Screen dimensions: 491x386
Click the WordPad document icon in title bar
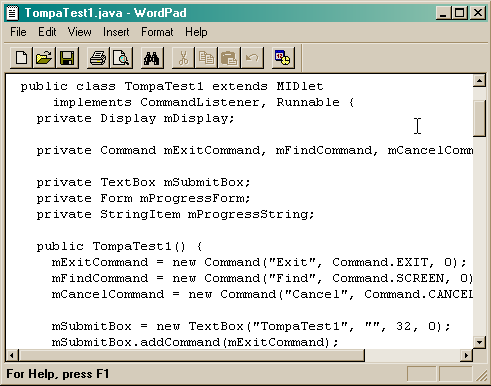tap(12, 13)
